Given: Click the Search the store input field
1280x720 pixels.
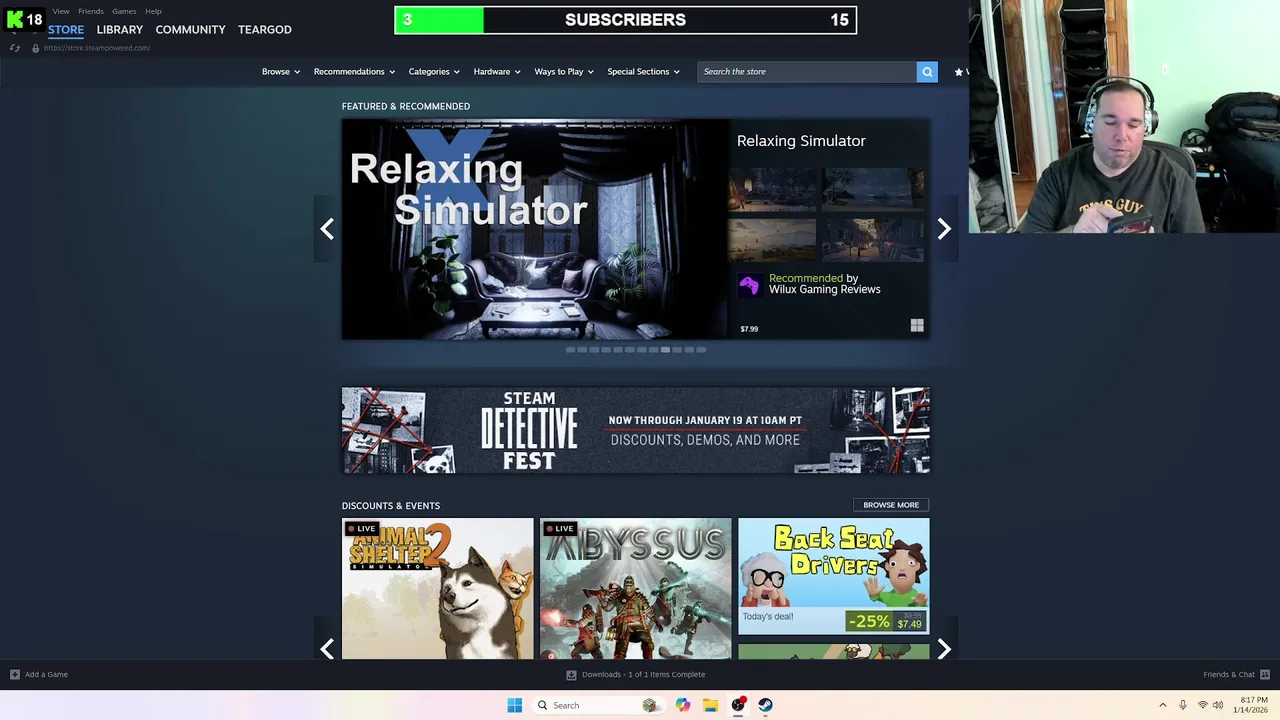Looking at the screenshot, I should (x=807, y=71).
